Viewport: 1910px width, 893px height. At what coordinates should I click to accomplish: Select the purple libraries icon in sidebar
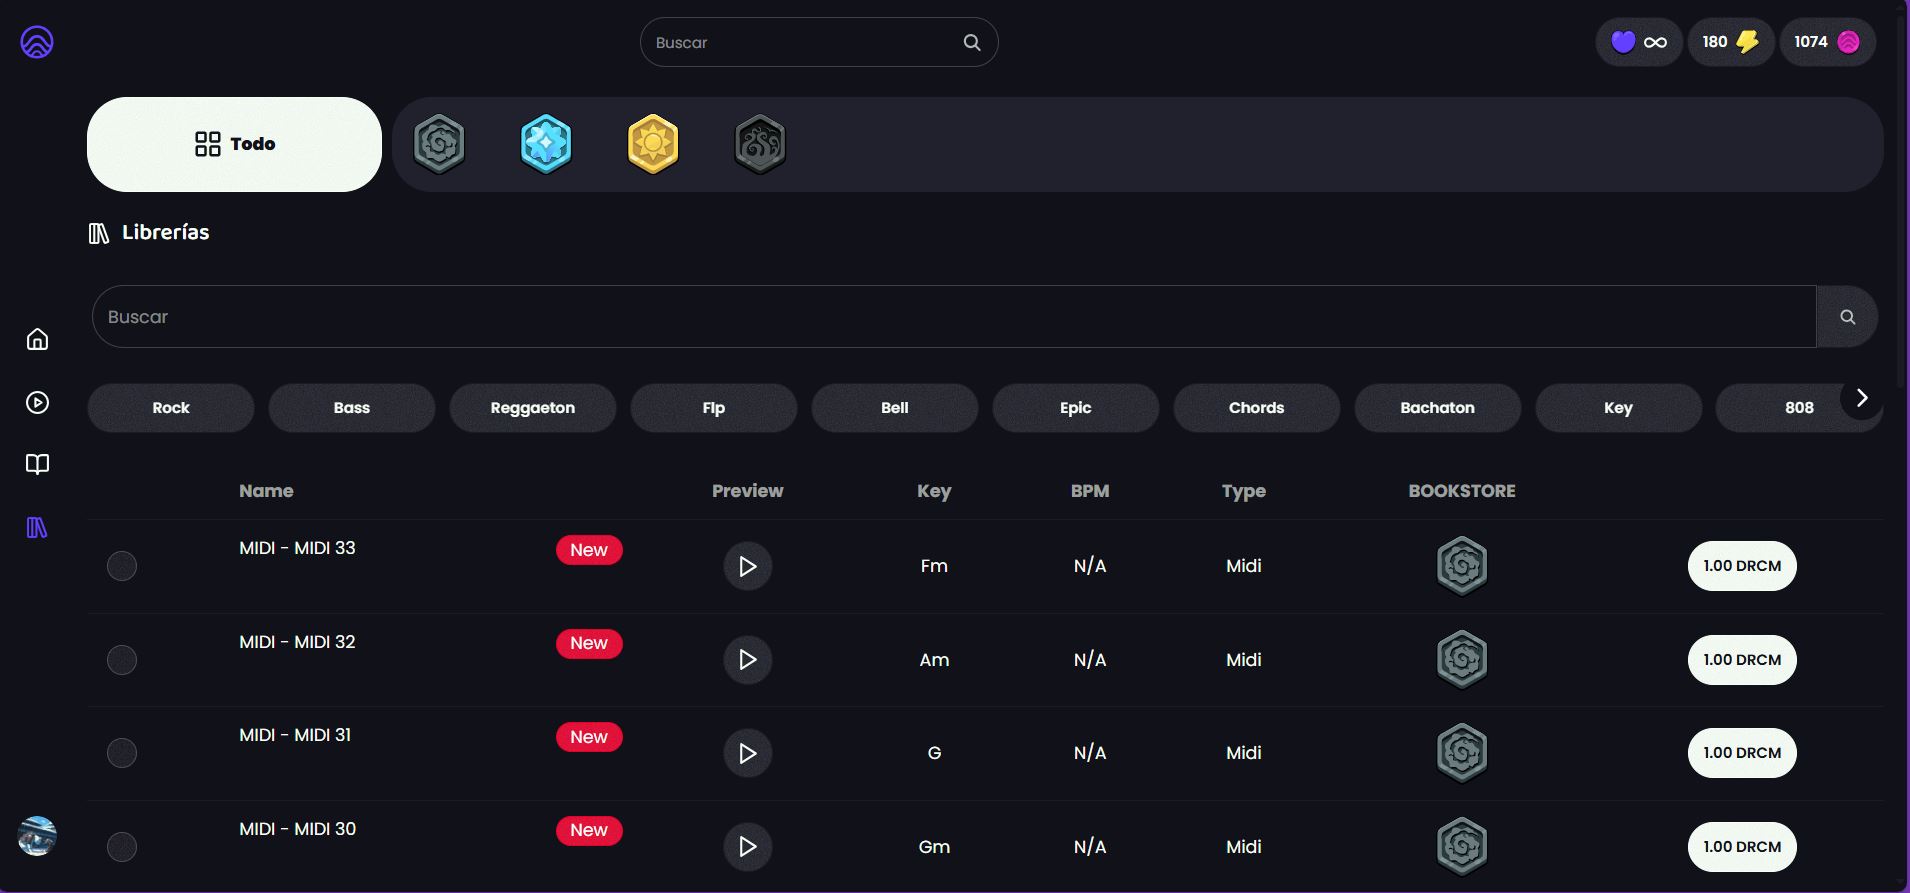tap(37, 527)
